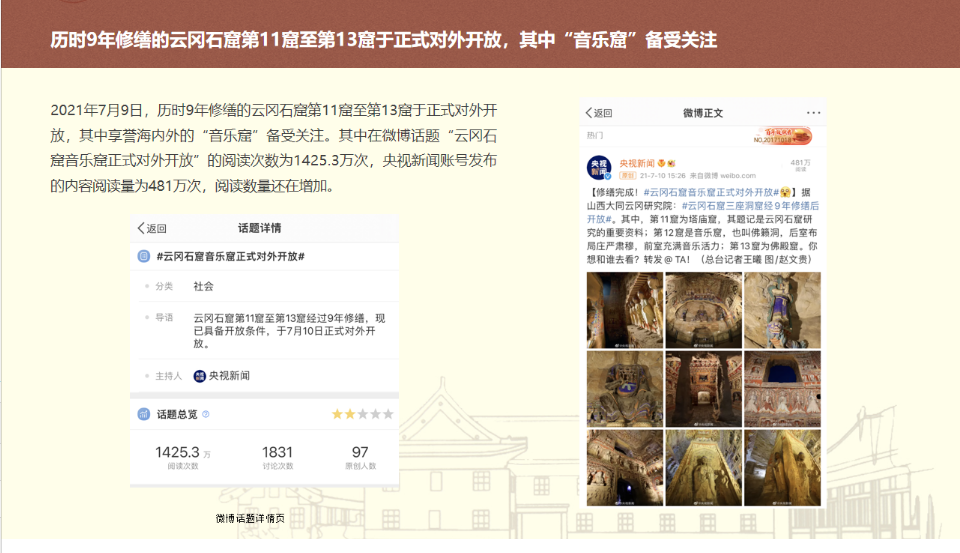This screenshot has height=553, width=960.
Task: Click the topic star rating
Action: [362, 414]
